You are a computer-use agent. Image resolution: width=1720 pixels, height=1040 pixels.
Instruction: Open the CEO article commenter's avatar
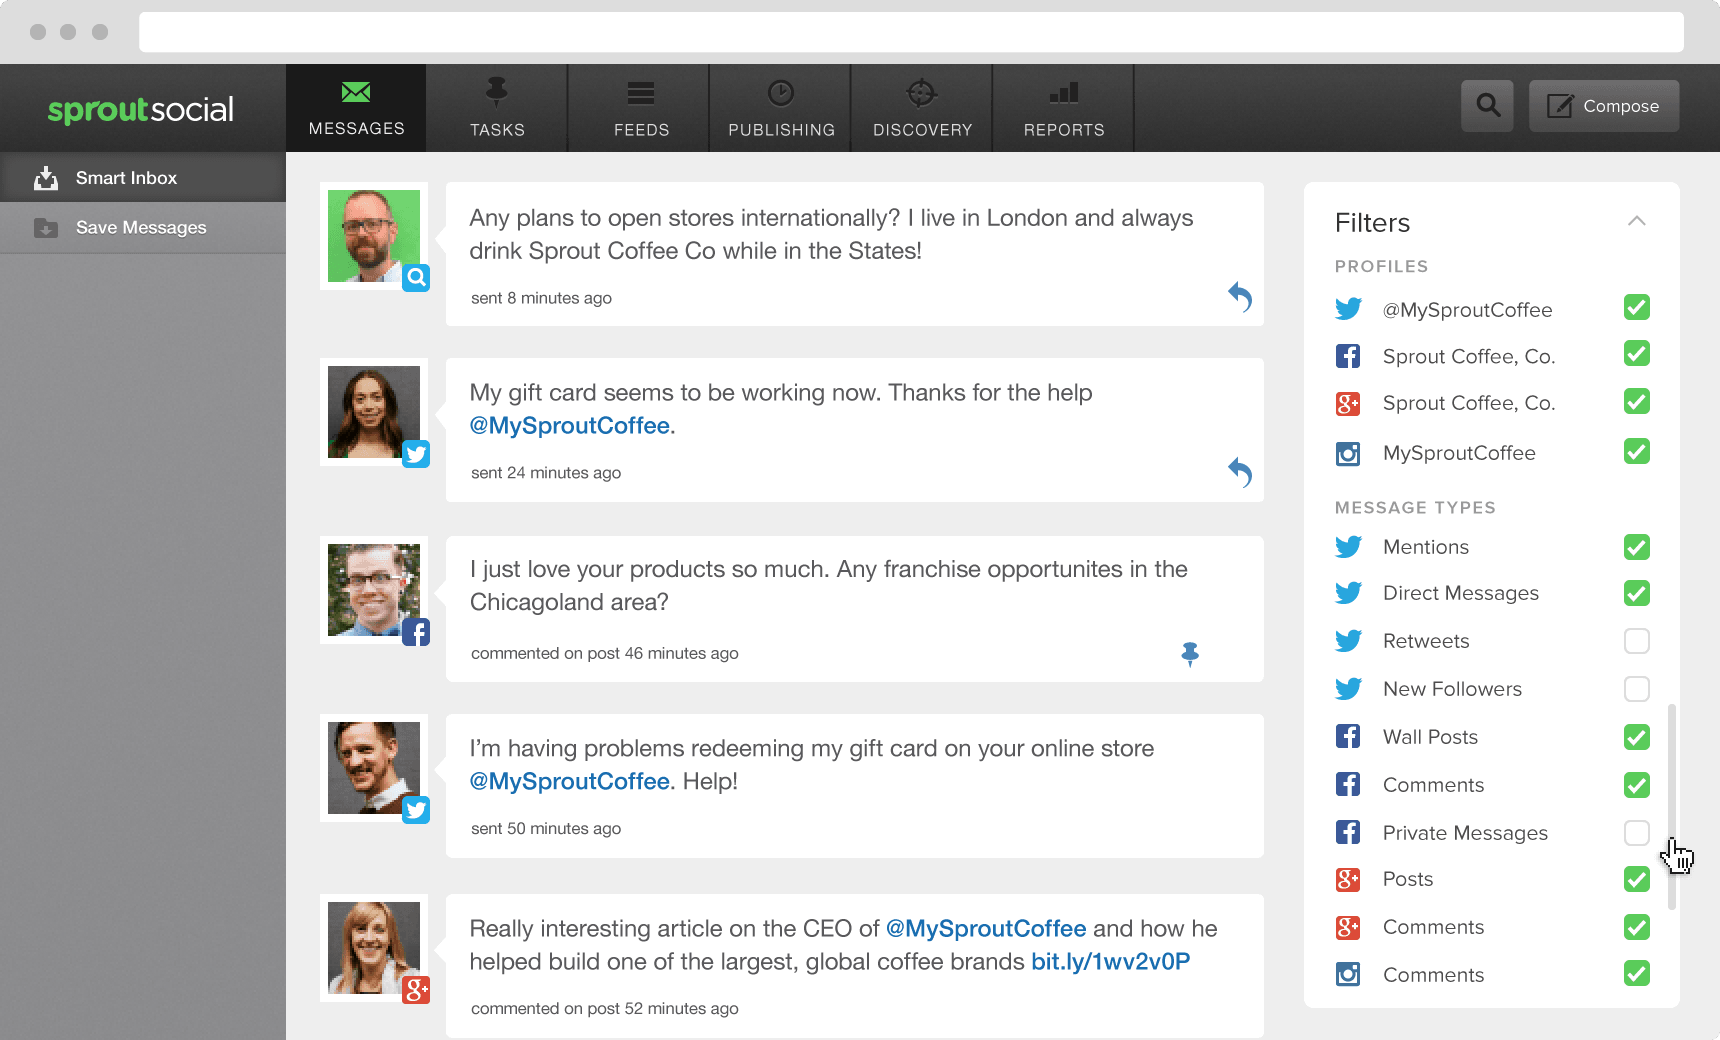pyautogui.click(x=374, y=948)
